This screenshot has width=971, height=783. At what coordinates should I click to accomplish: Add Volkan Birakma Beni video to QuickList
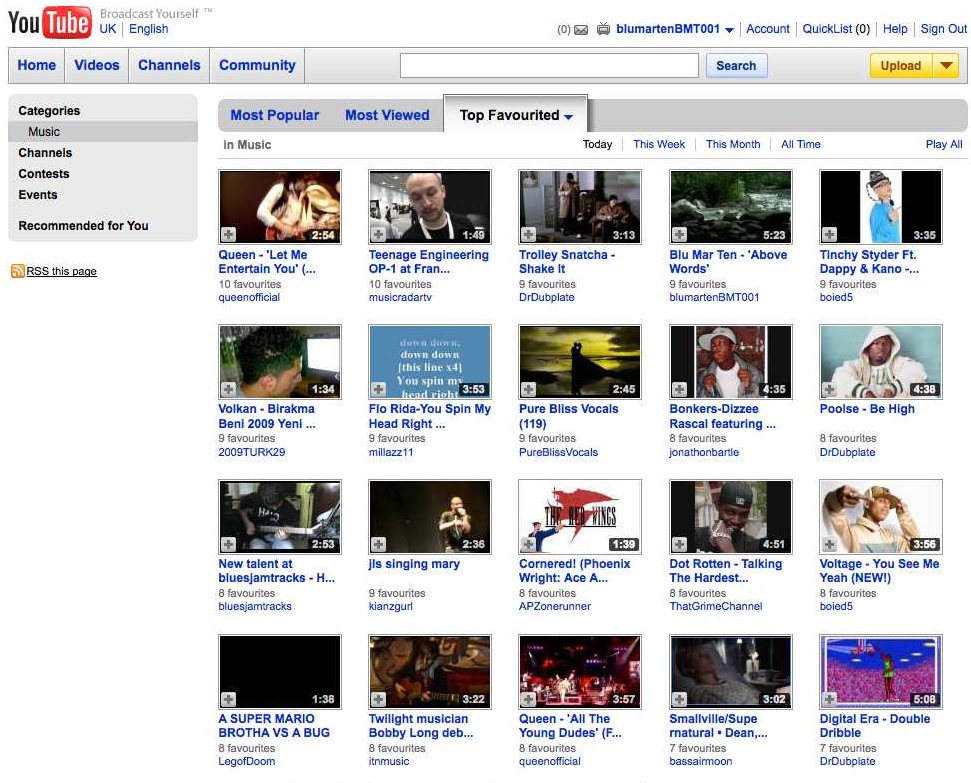(x=229, y=389)
